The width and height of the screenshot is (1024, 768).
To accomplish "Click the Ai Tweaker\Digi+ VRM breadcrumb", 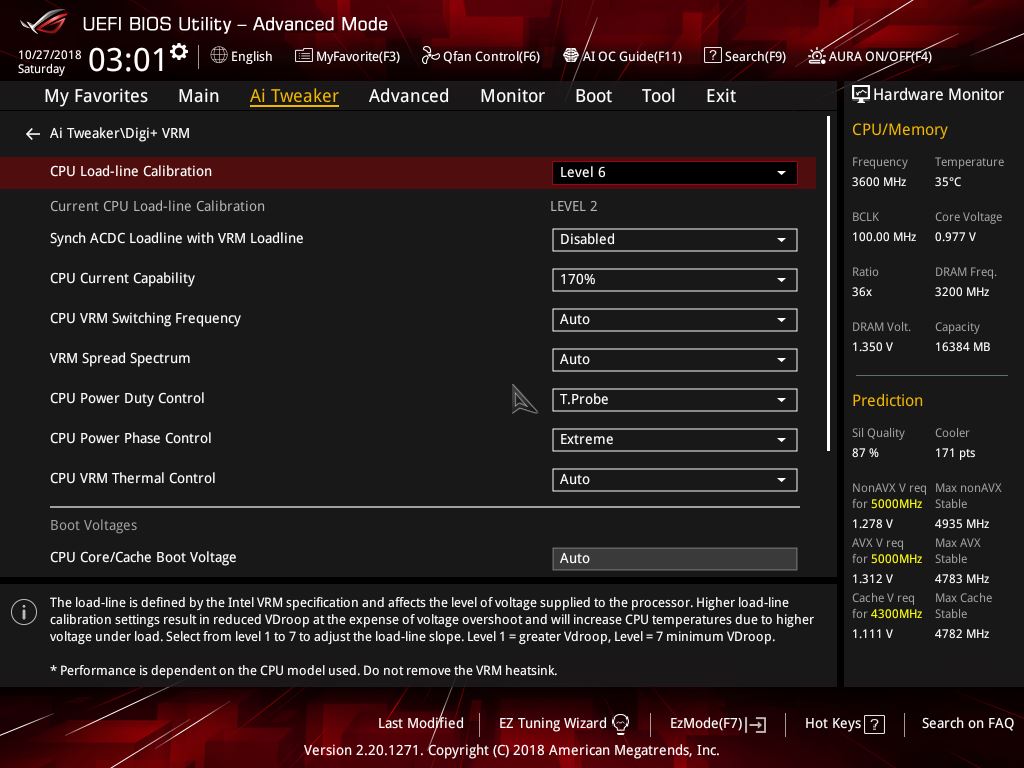I will tap(120, 133).
